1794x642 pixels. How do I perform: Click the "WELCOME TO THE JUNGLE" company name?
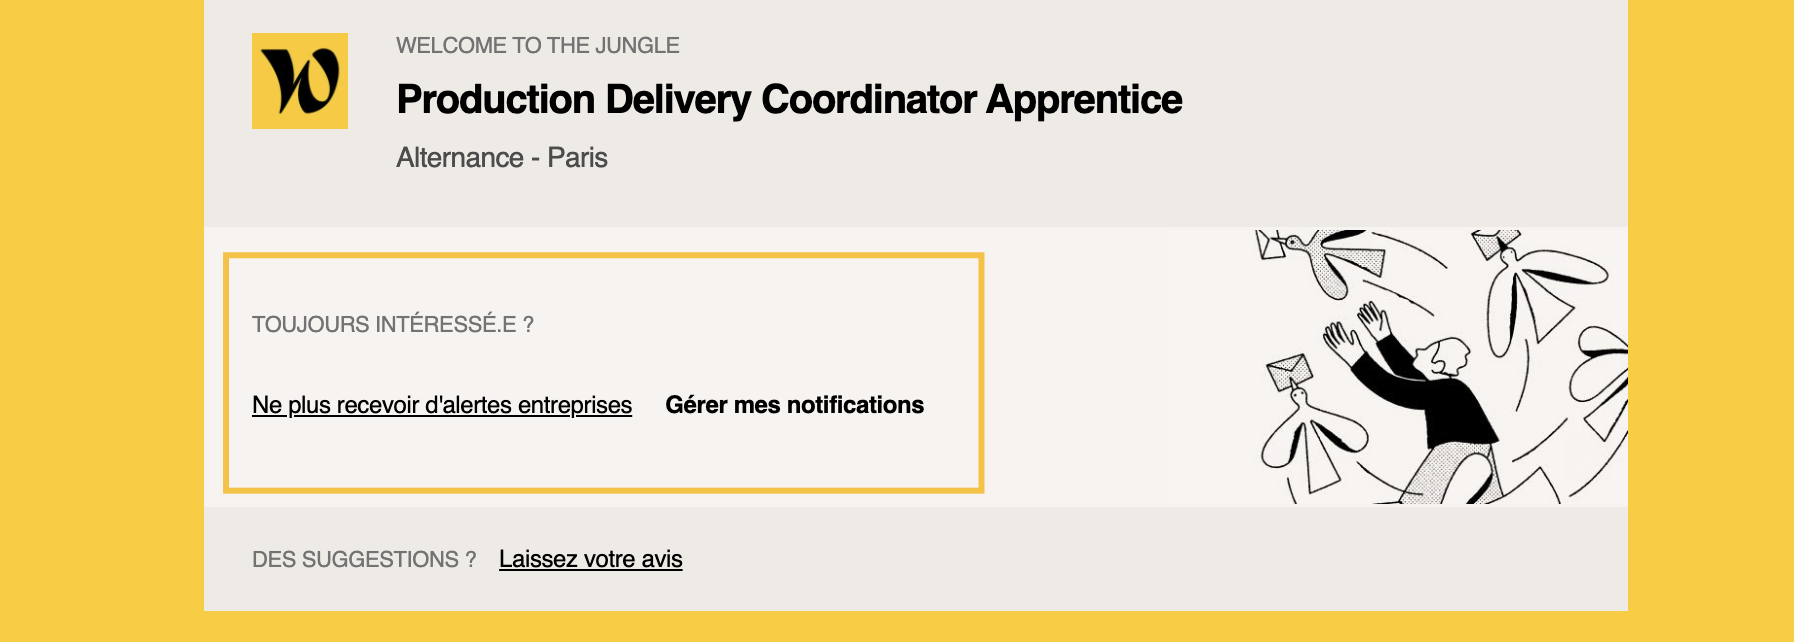pos(537,45)
